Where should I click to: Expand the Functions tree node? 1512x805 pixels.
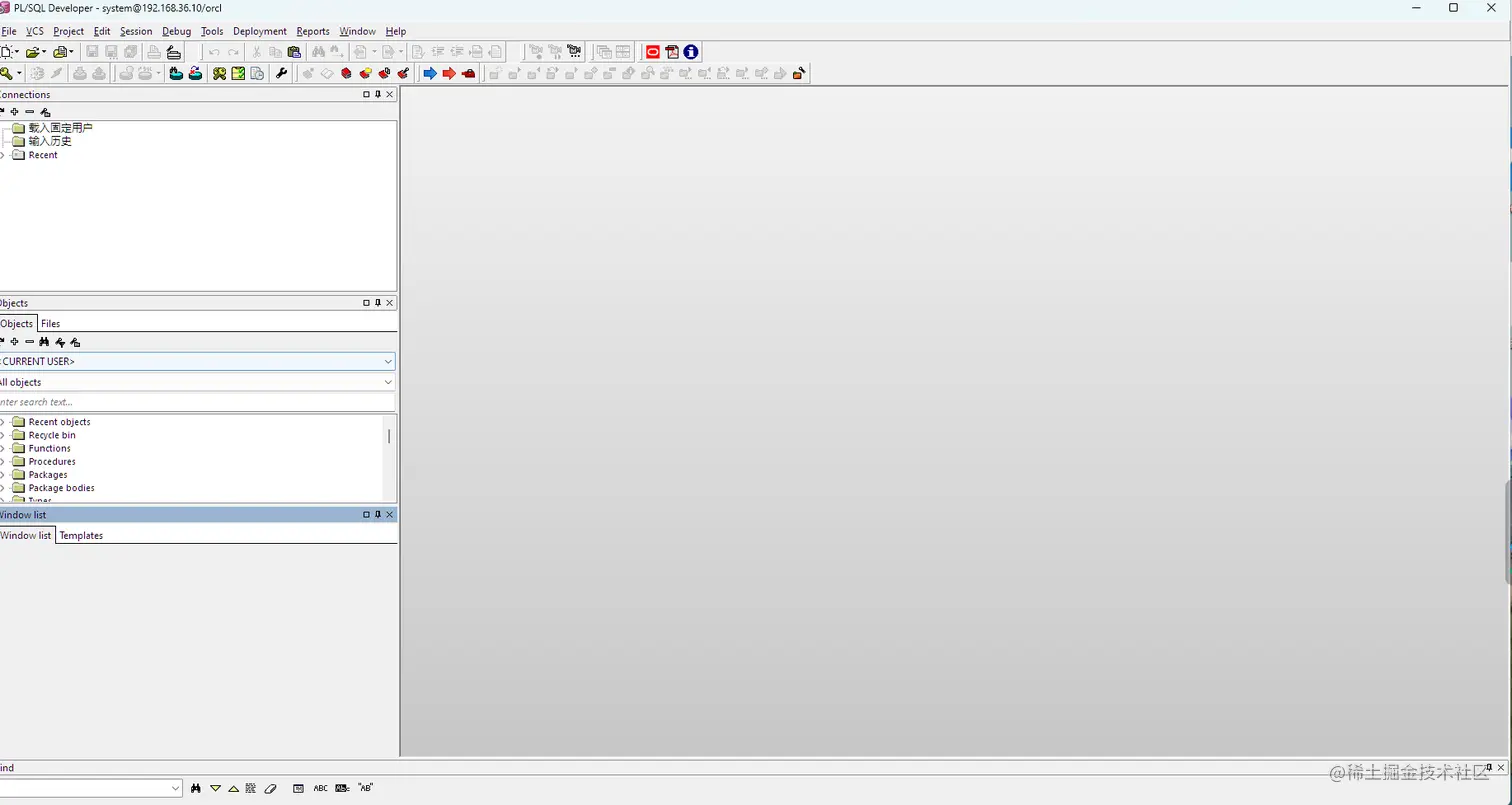(x=3, y=448)
